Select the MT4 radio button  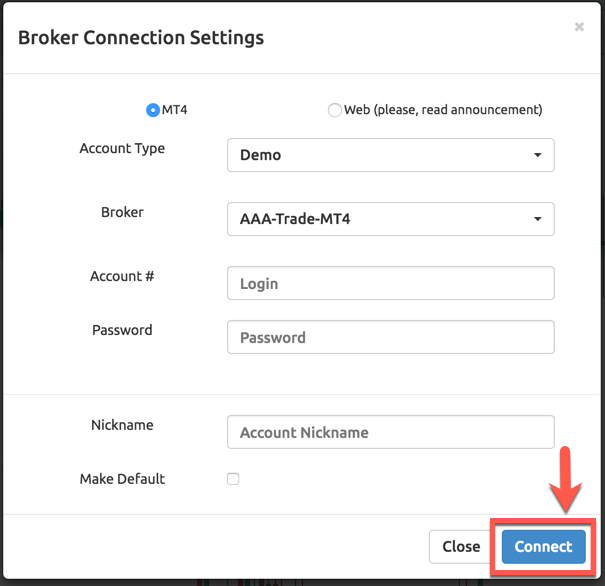pos(153,110)
